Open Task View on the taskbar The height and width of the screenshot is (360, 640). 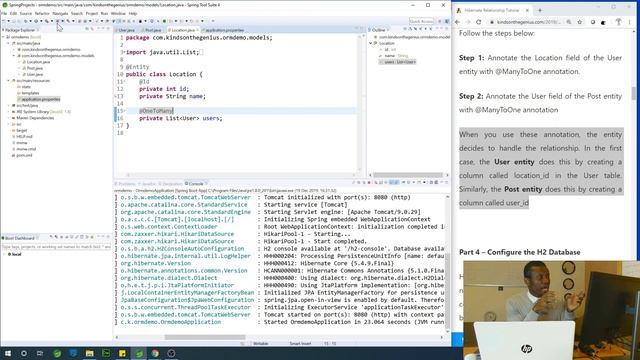point(40,353)
